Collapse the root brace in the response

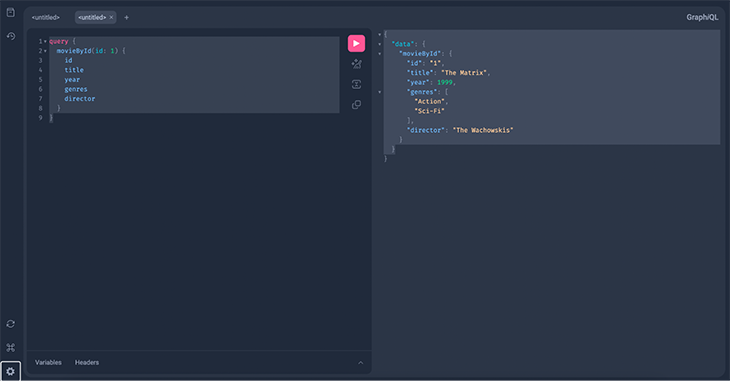pyautogui.click(x=379, y=34)
